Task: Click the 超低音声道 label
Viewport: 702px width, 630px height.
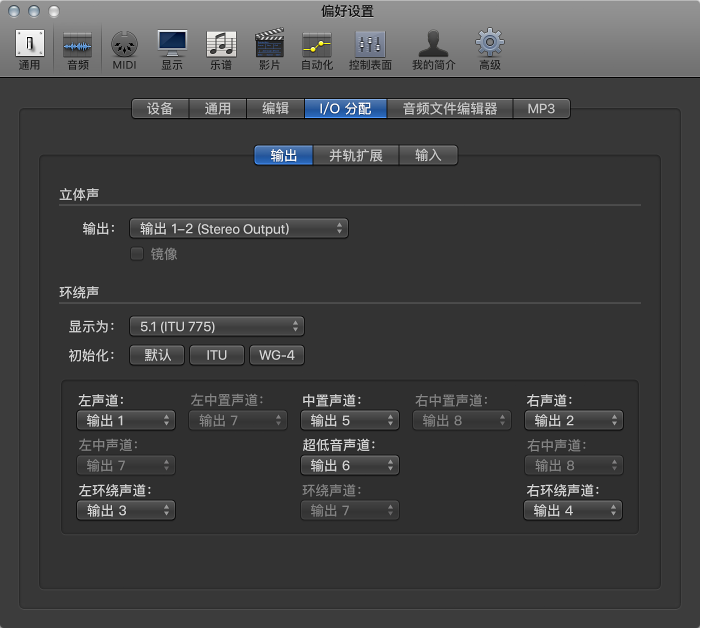Action: coord(339,445)
